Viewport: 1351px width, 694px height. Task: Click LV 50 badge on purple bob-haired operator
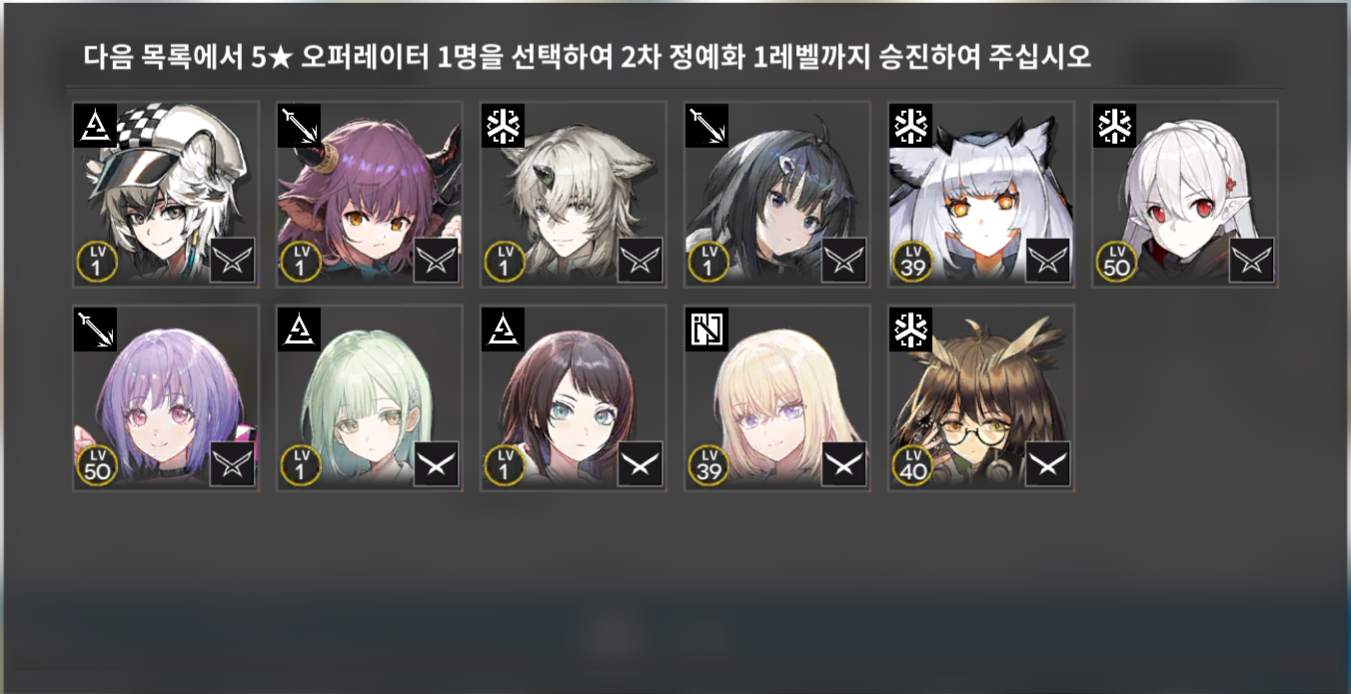pos(97,465)
